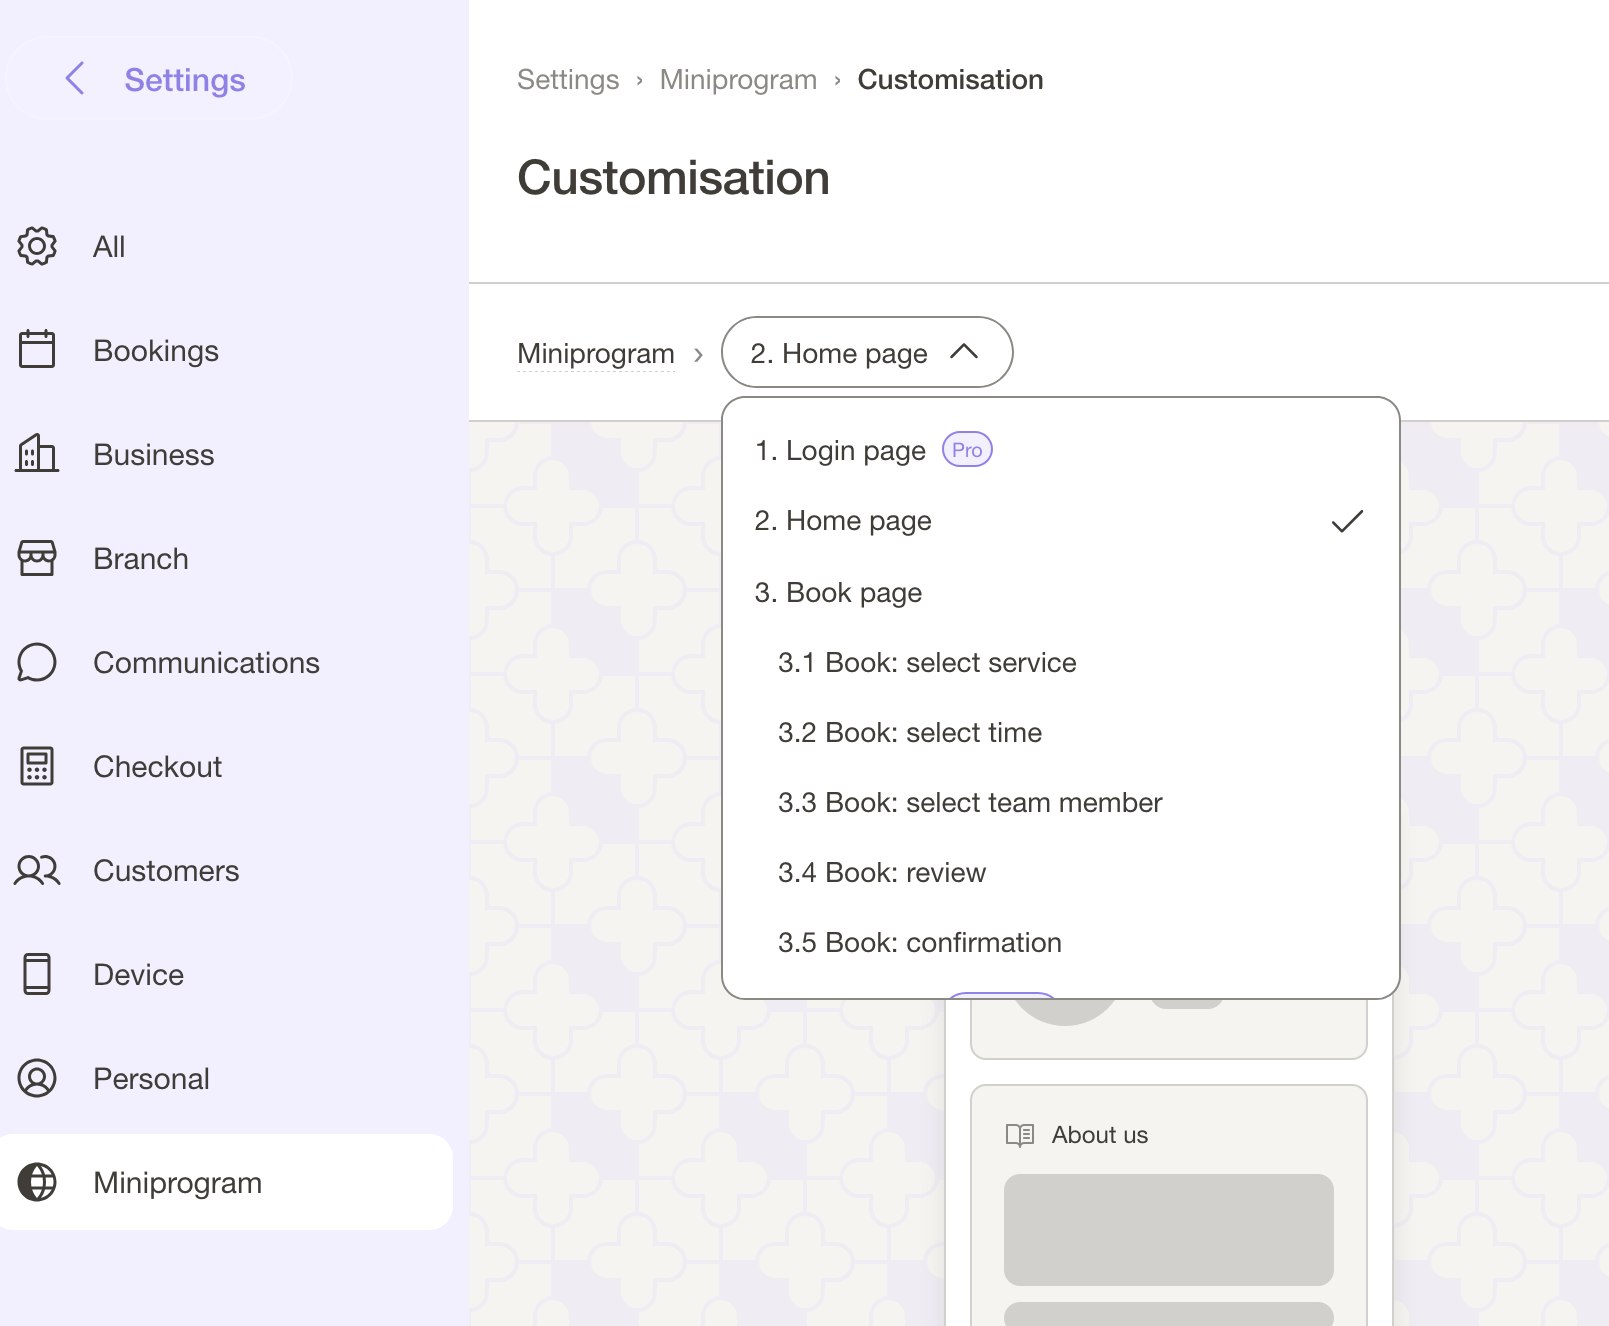Click the gear icon for All settings
Viewport: 1609px width, 1326px height.
37,246
